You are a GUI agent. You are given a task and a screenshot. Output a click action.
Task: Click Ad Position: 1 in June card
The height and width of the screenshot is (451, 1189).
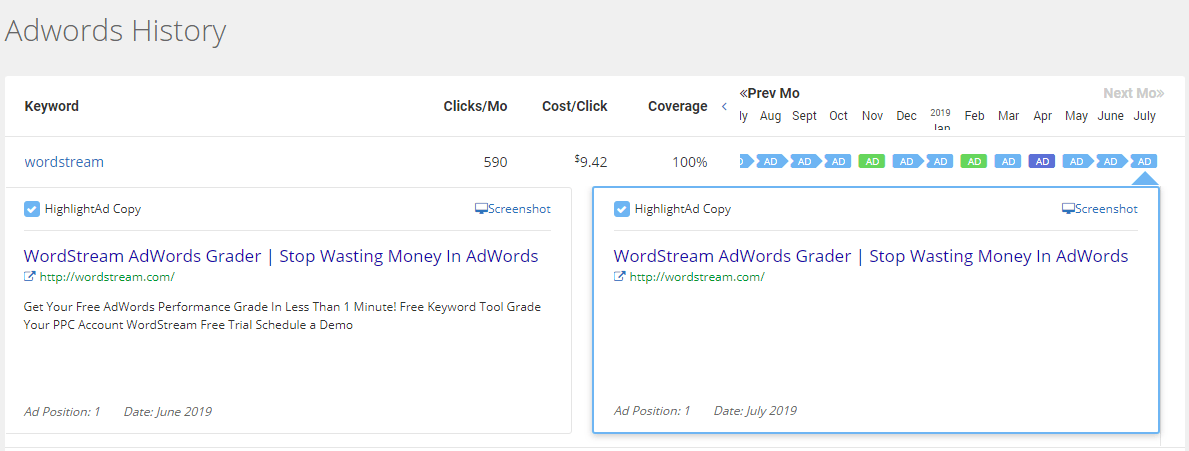click(62, 412)
